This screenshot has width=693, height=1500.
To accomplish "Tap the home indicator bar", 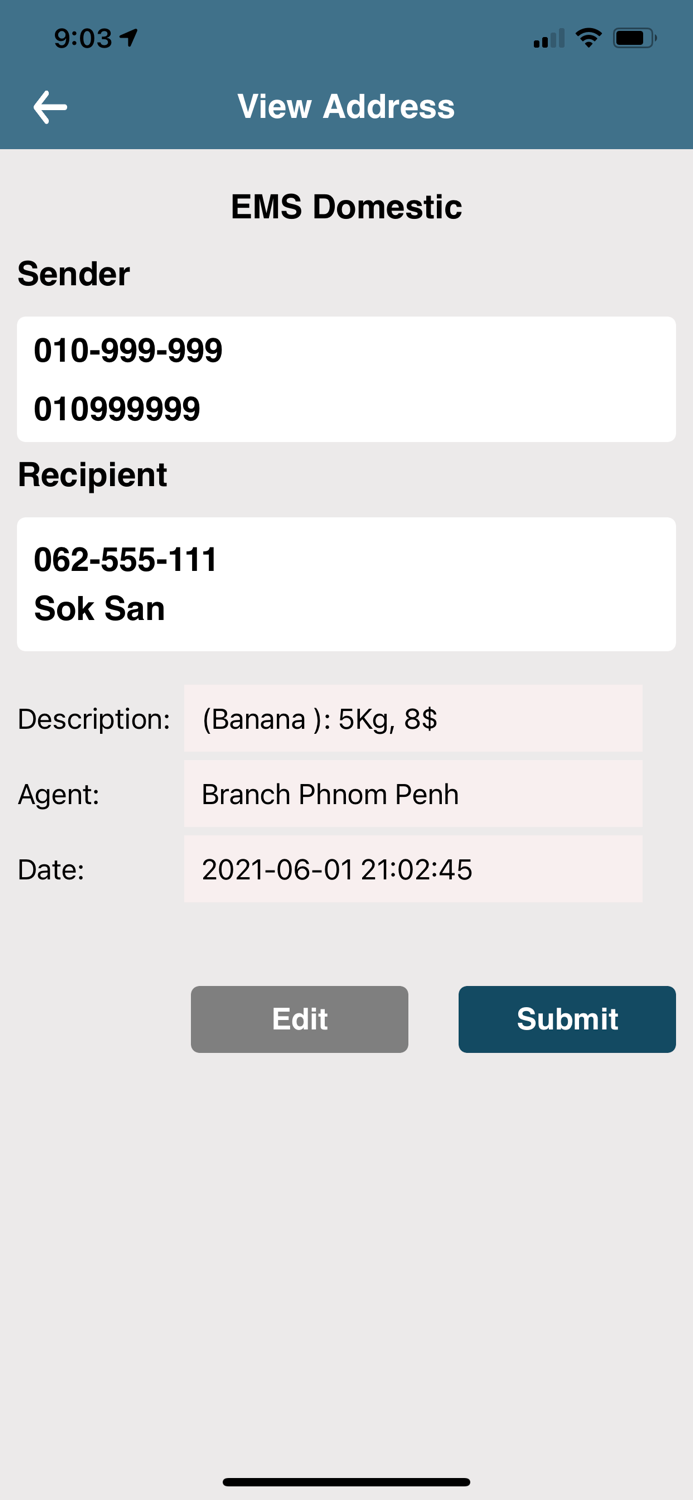I will (x=346, y=1482).
